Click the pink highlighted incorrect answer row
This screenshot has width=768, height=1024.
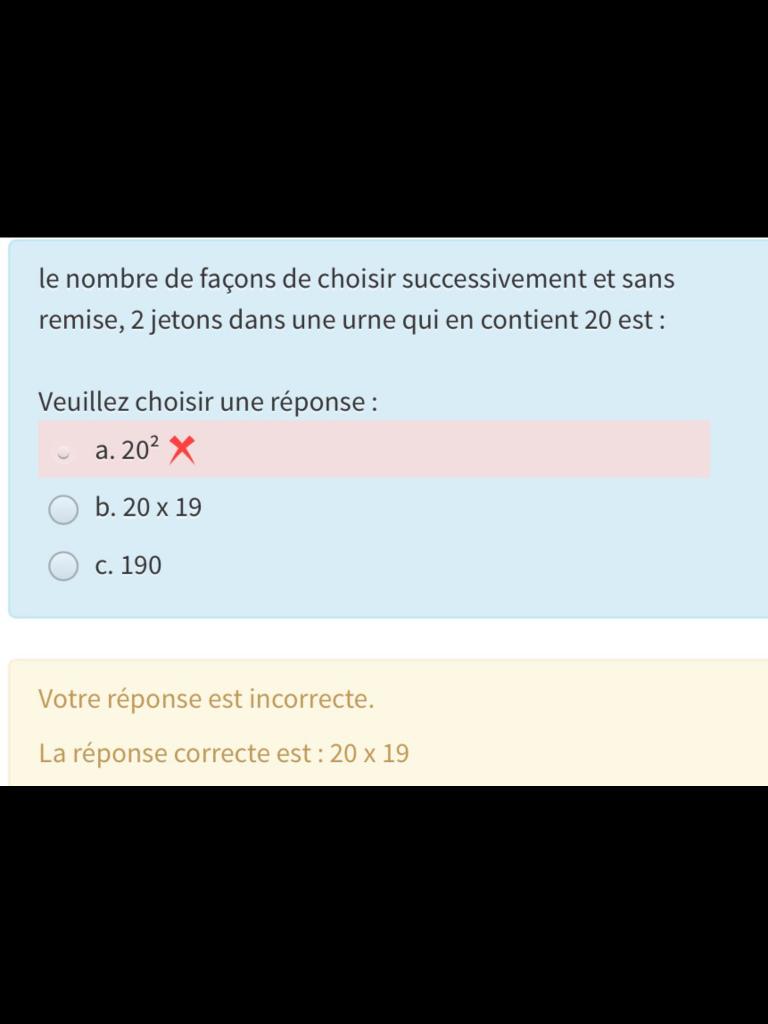[450, 449]
